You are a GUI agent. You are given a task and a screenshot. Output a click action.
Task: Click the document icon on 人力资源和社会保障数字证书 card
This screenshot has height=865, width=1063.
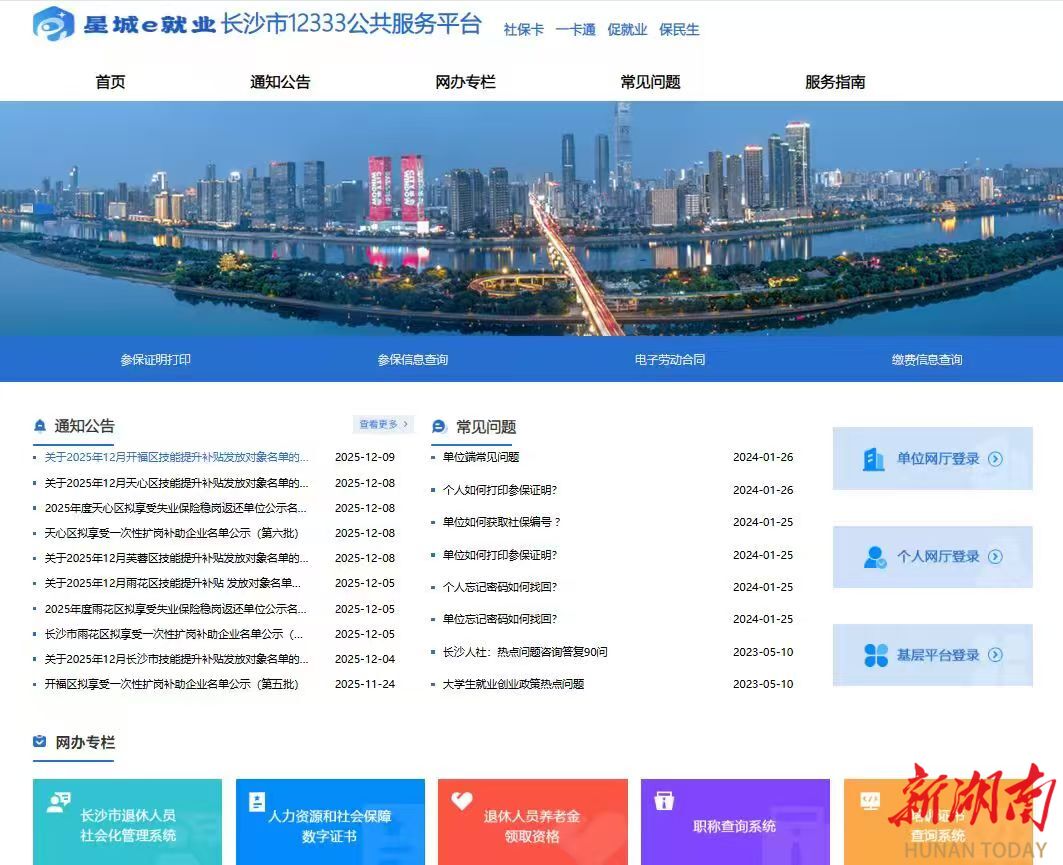pyautogui.click(x=257, y=801)
